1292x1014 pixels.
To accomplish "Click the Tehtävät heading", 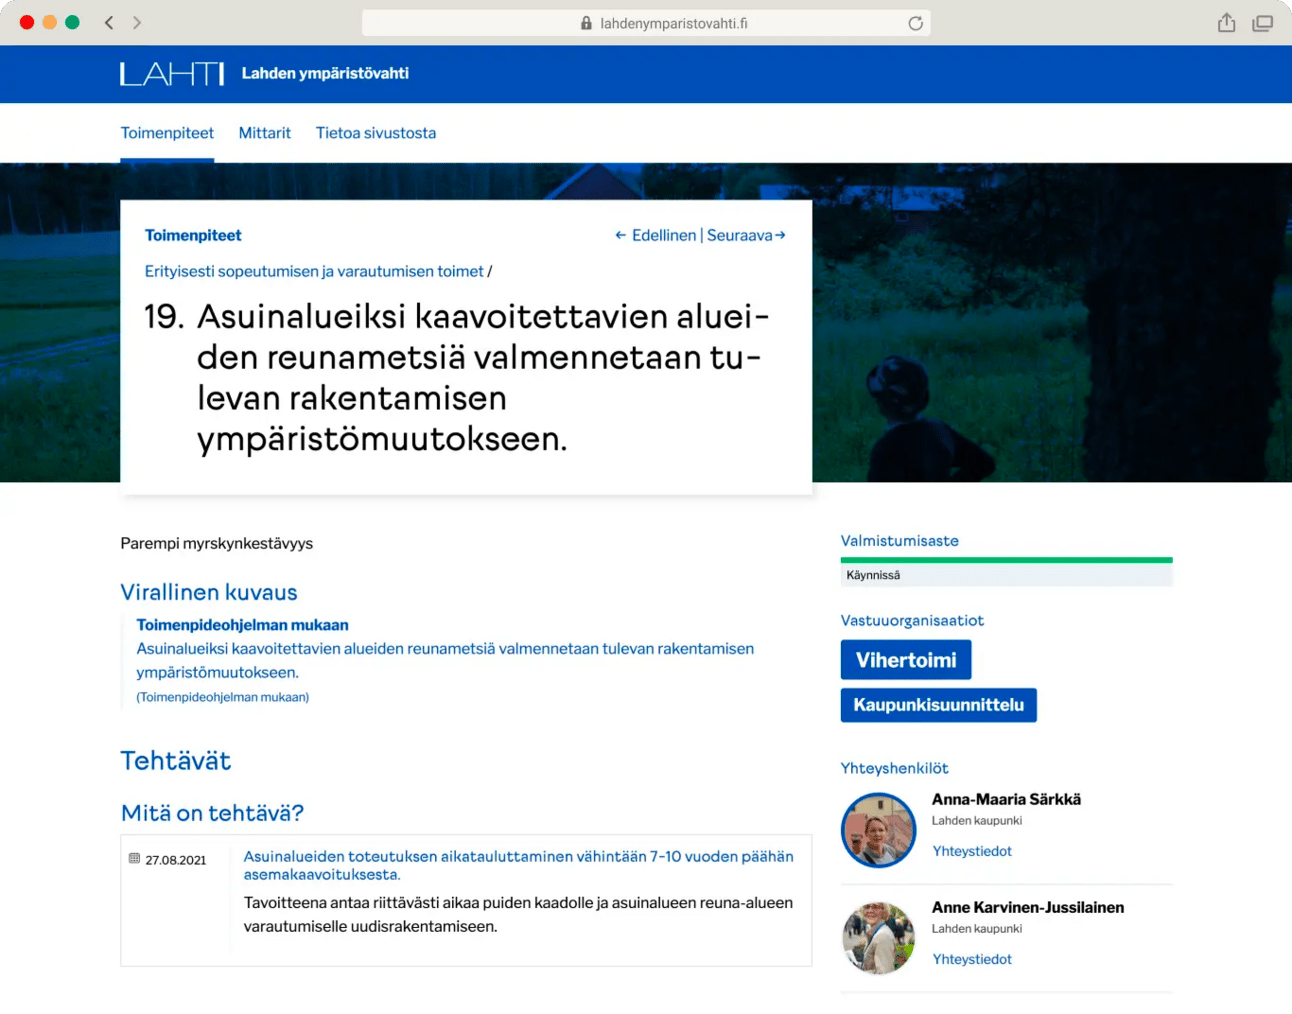I will pyautogui.click(x=176, y=761).
